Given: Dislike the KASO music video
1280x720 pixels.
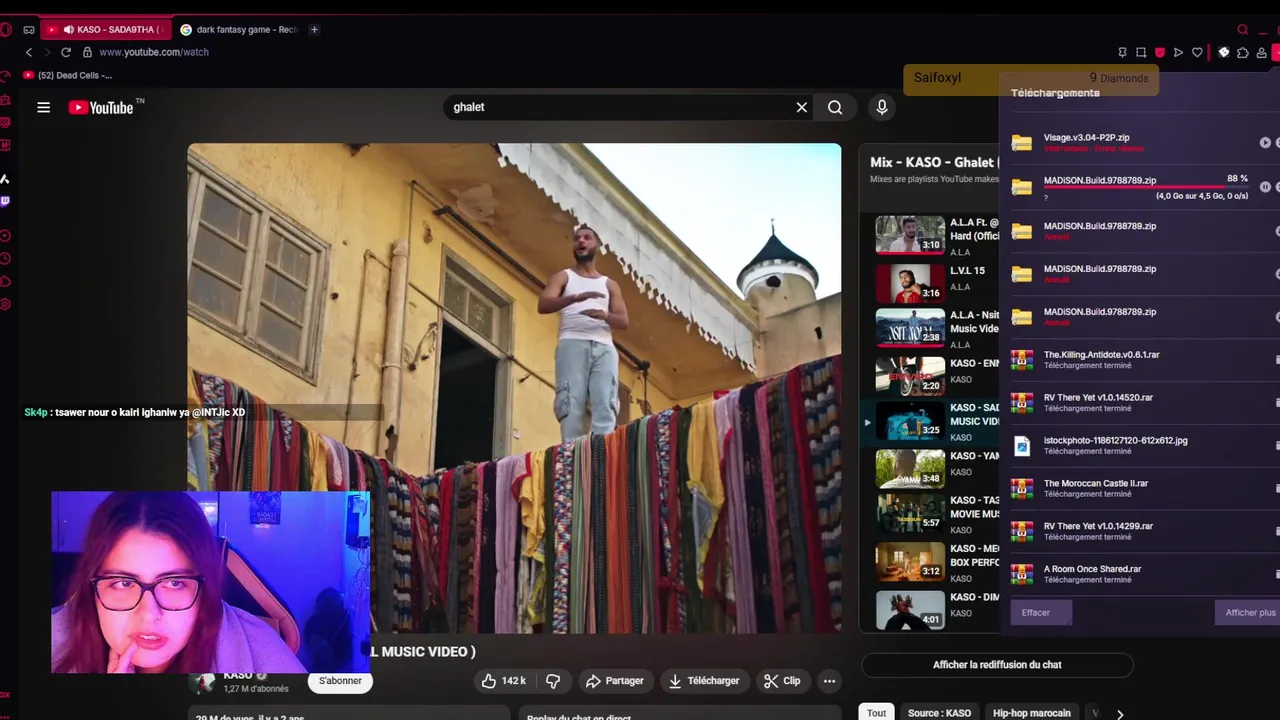Looking at the screenshot, I should (553, 681).
